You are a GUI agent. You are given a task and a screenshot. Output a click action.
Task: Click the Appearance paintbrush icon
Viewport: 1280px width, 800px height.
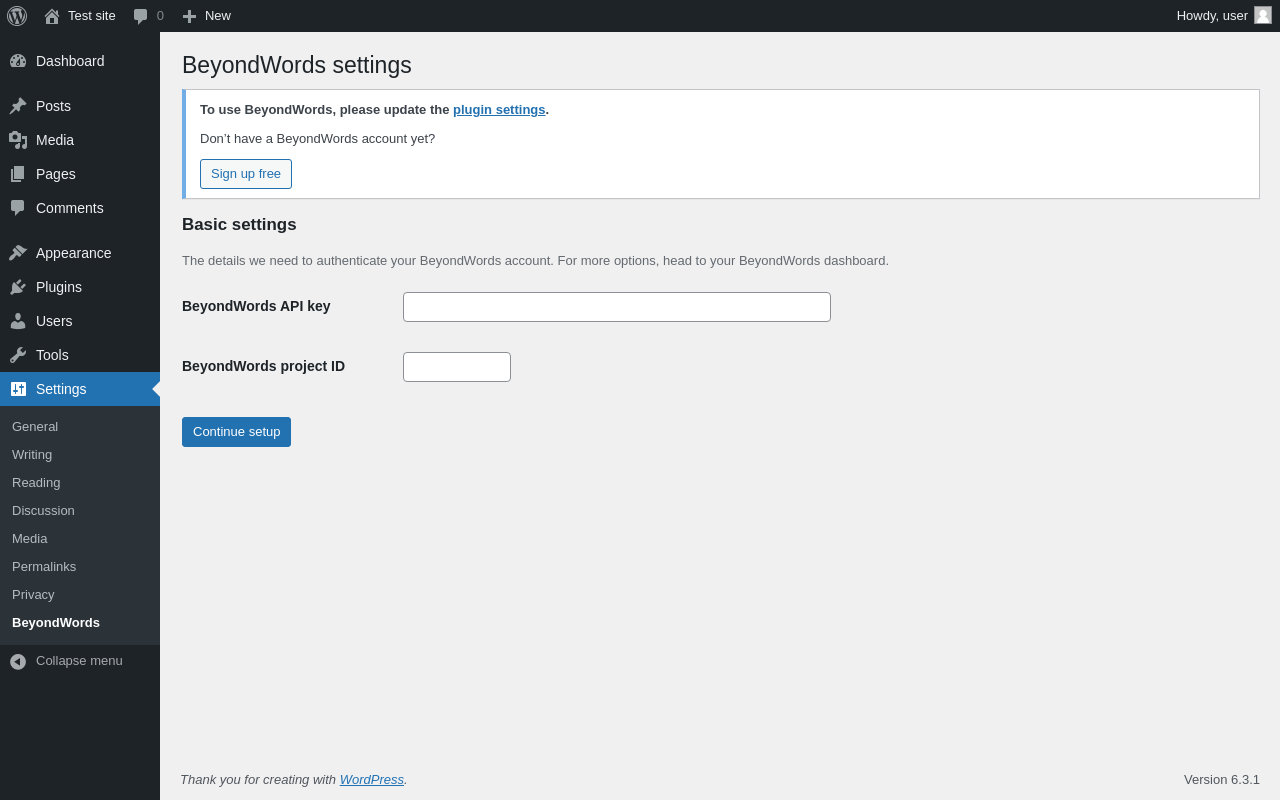[18, 253]
